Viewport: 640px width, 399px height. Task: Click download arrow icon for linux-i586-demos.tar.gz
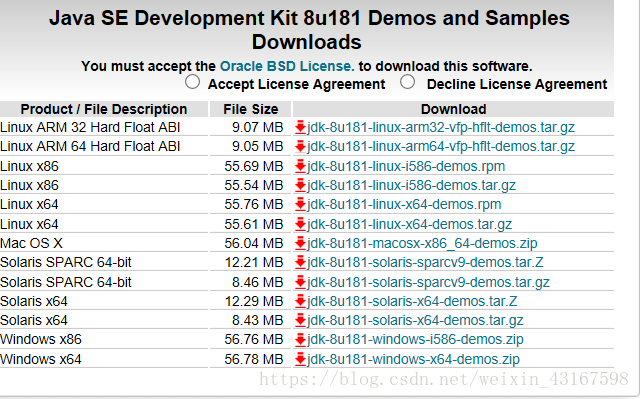[300, 185]
